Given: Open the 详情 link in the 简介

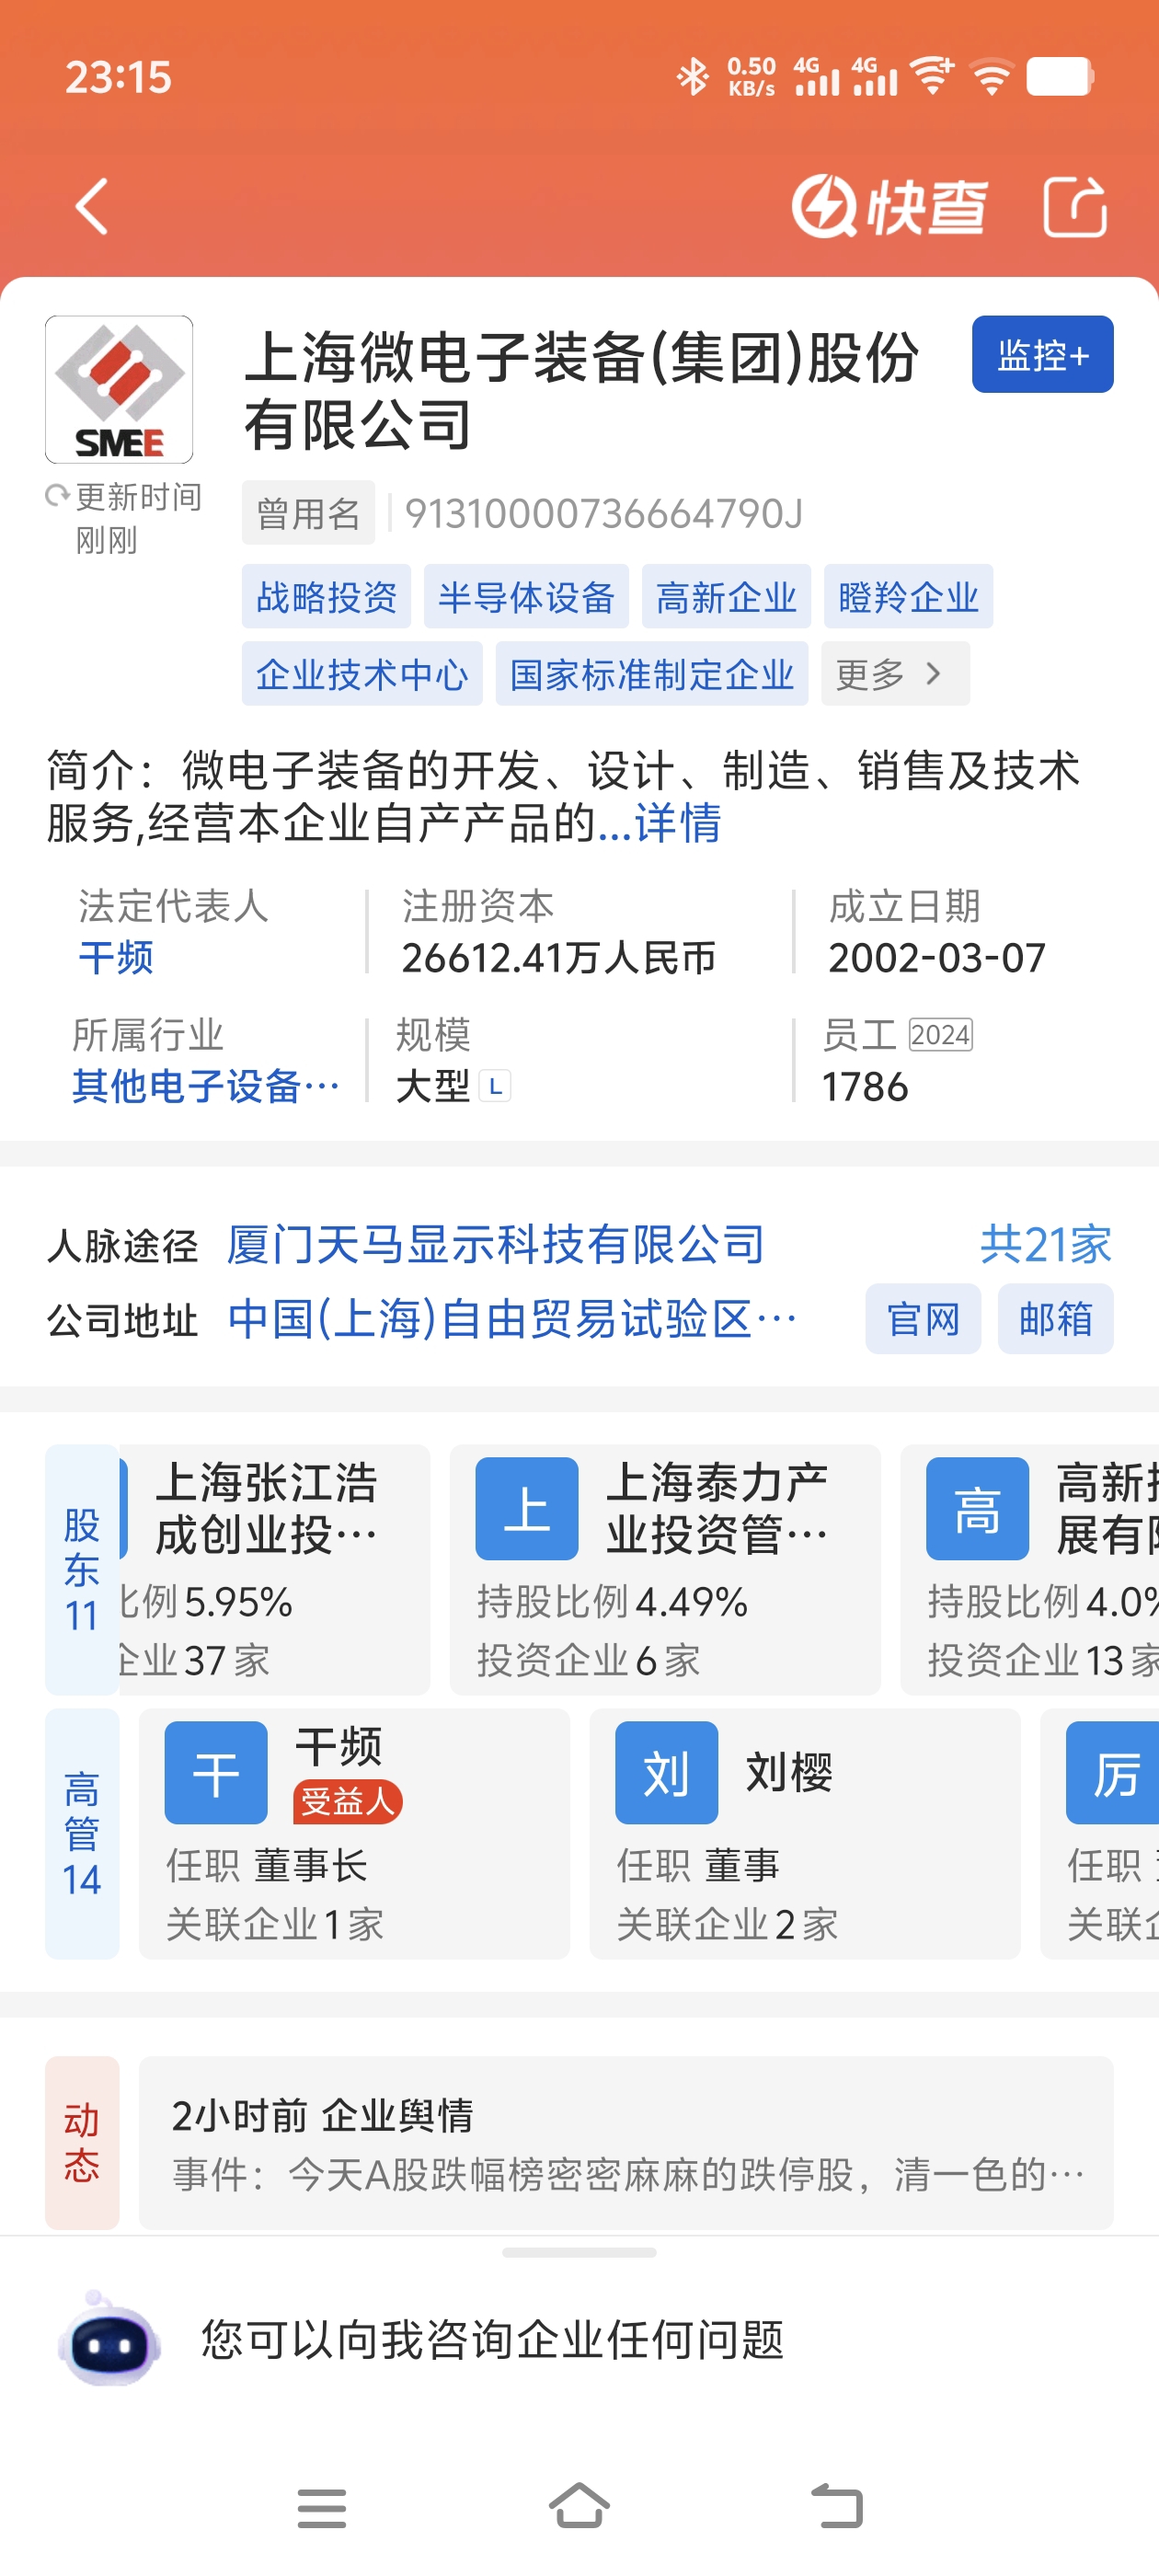Looking at the screenshot, I should tap(677, 824).
